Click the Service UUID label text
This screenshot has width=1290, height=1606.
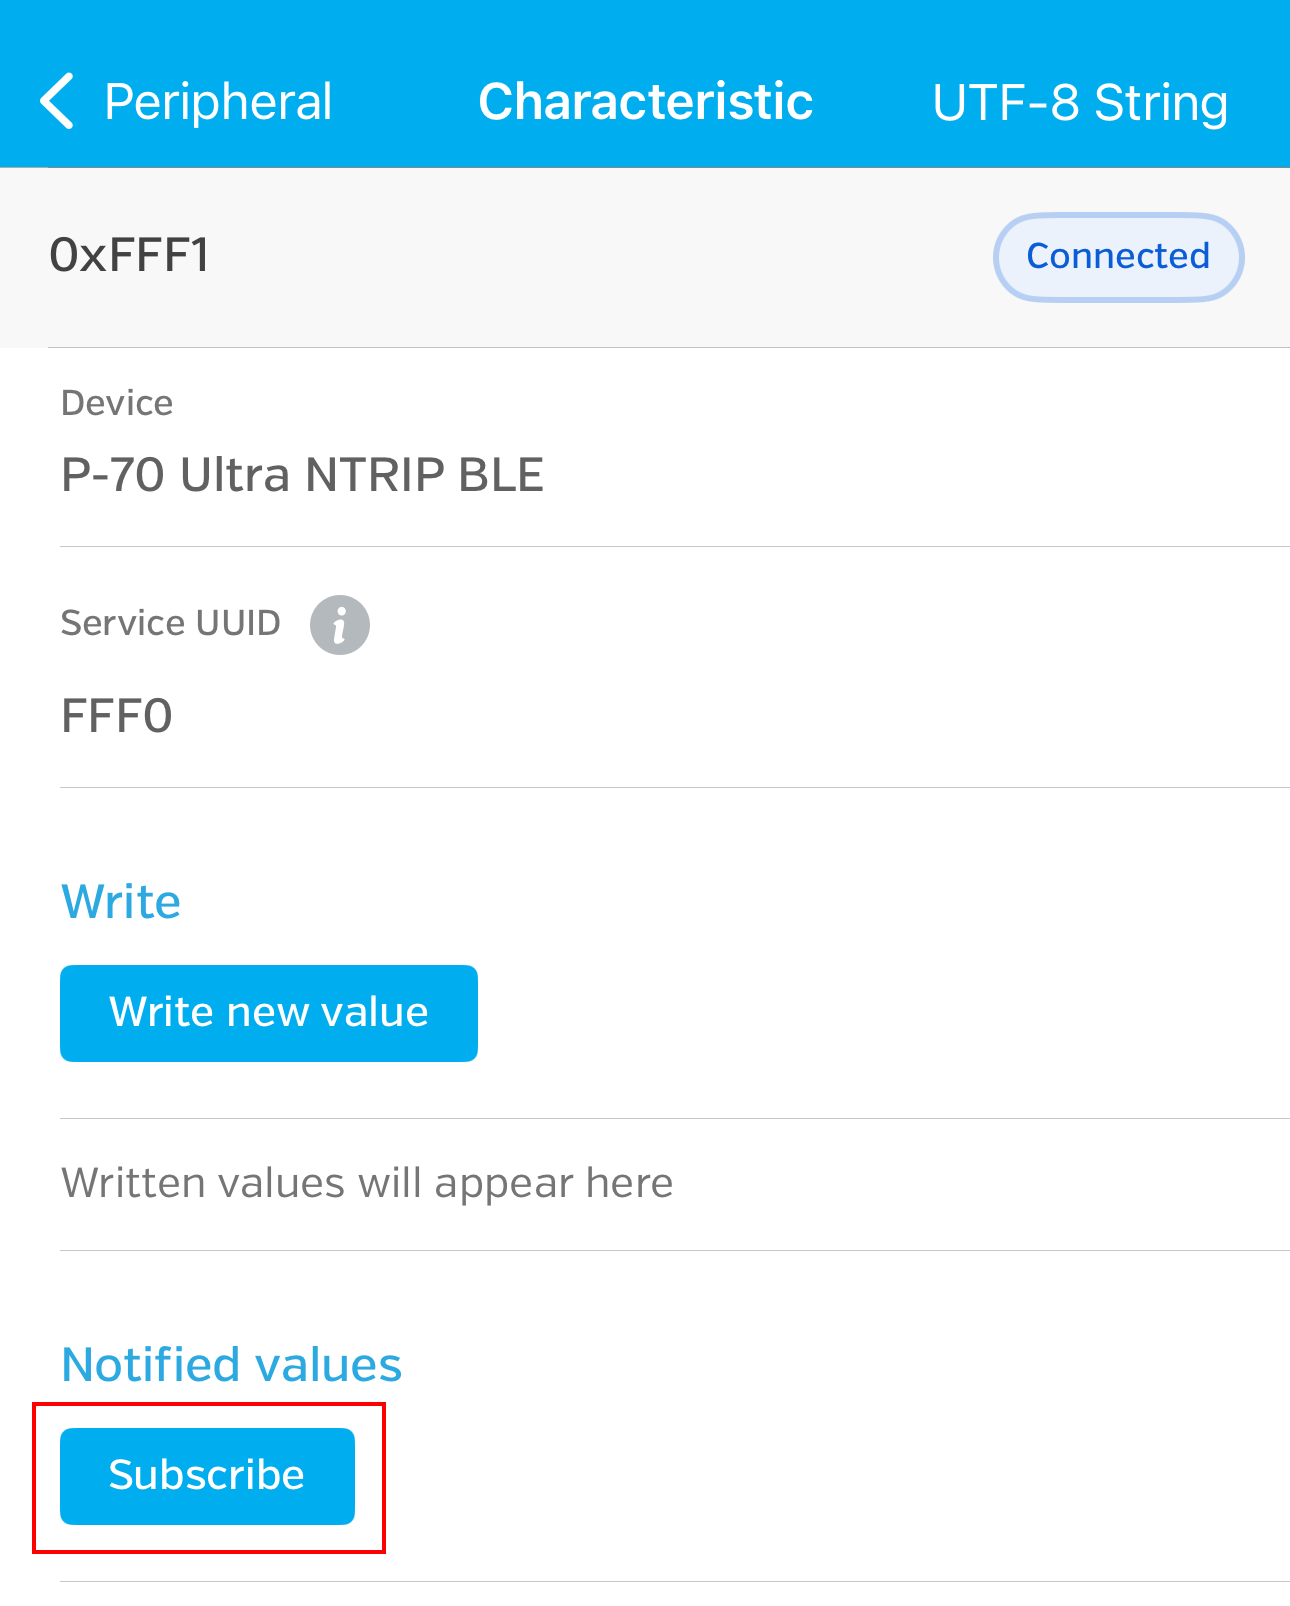pyautogui.click(x=171, y=623)
